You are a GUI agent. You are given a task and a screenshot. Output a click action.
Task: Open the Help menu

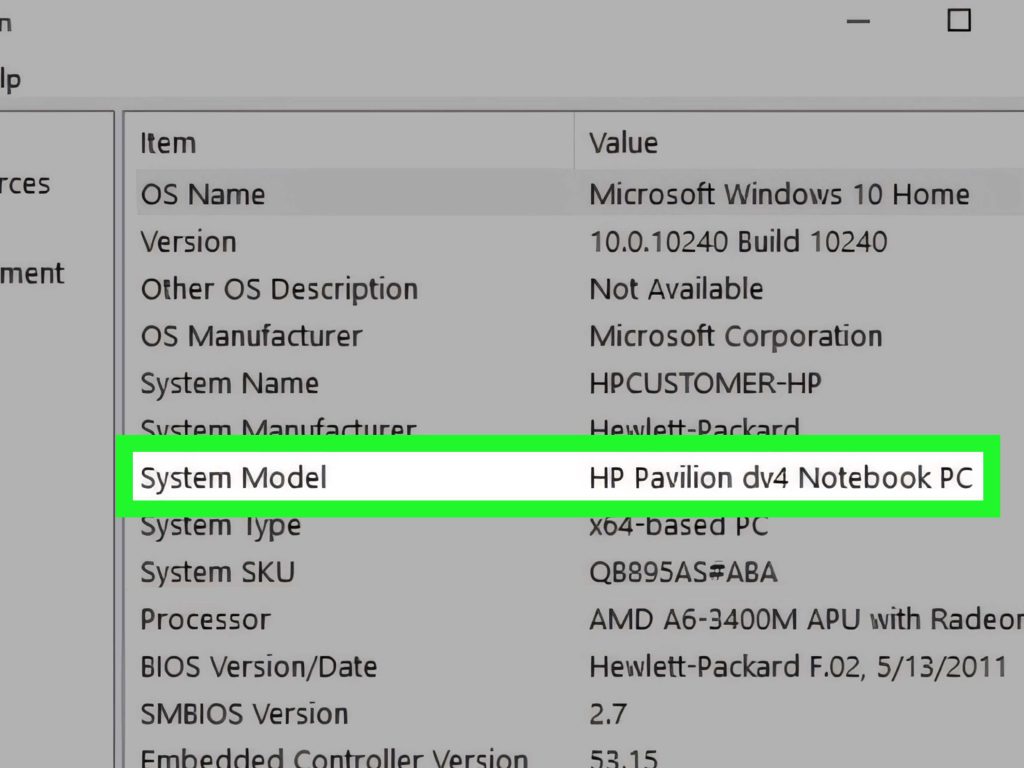point(10,79)
